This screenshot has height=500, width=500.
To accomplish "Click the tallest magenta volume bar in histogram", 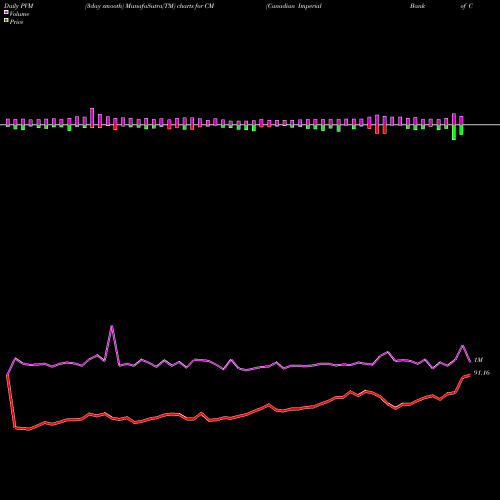I will point(92,117).
